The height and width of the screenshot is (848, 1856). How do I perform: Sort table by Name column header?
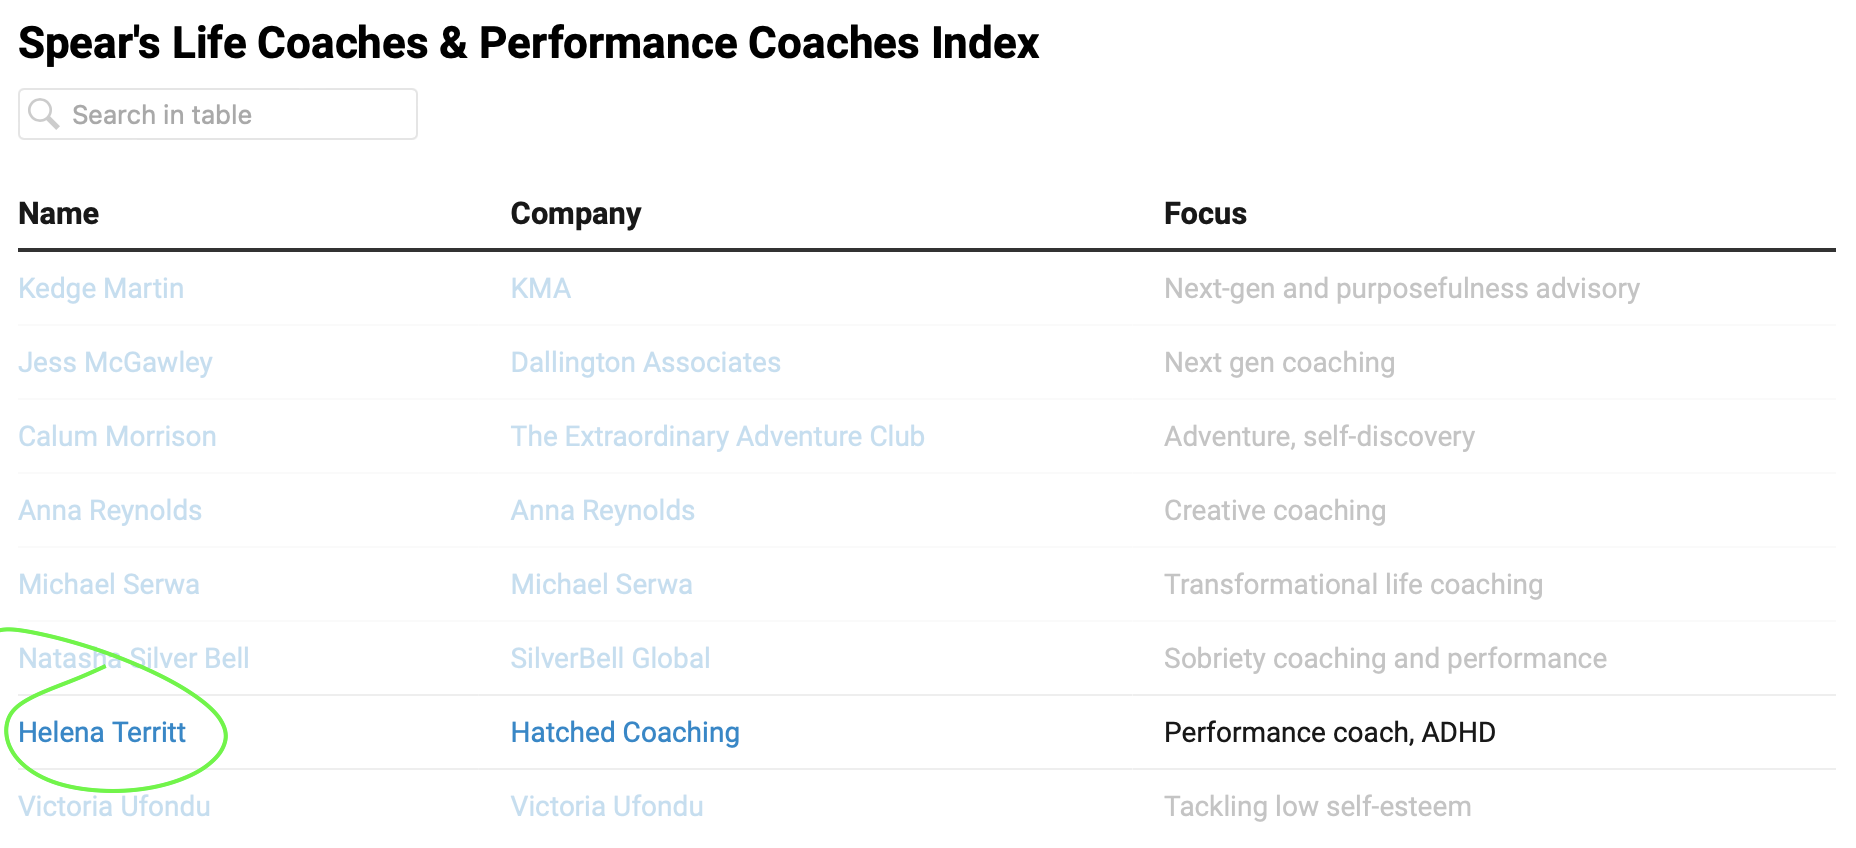pos(59,214)
